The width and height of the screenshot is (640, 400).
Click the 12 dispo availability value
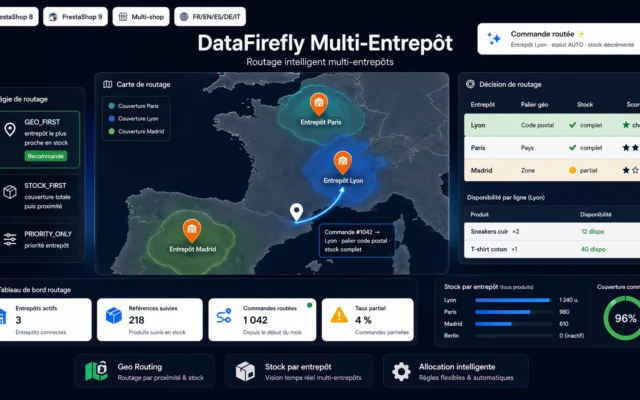point(592,231)
